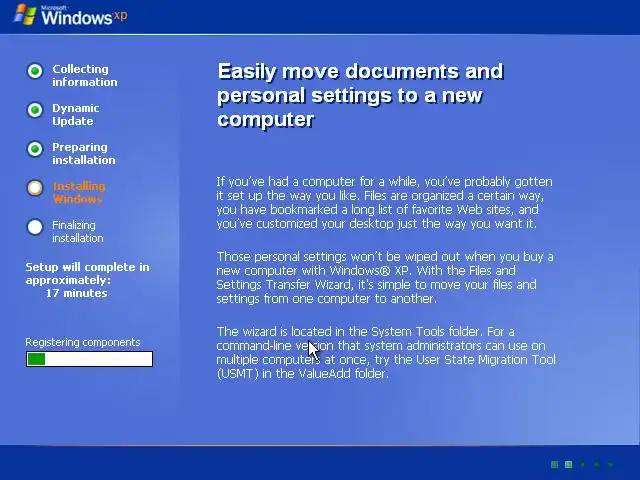Click the "Finalizing installation" step label

point(78,231)
